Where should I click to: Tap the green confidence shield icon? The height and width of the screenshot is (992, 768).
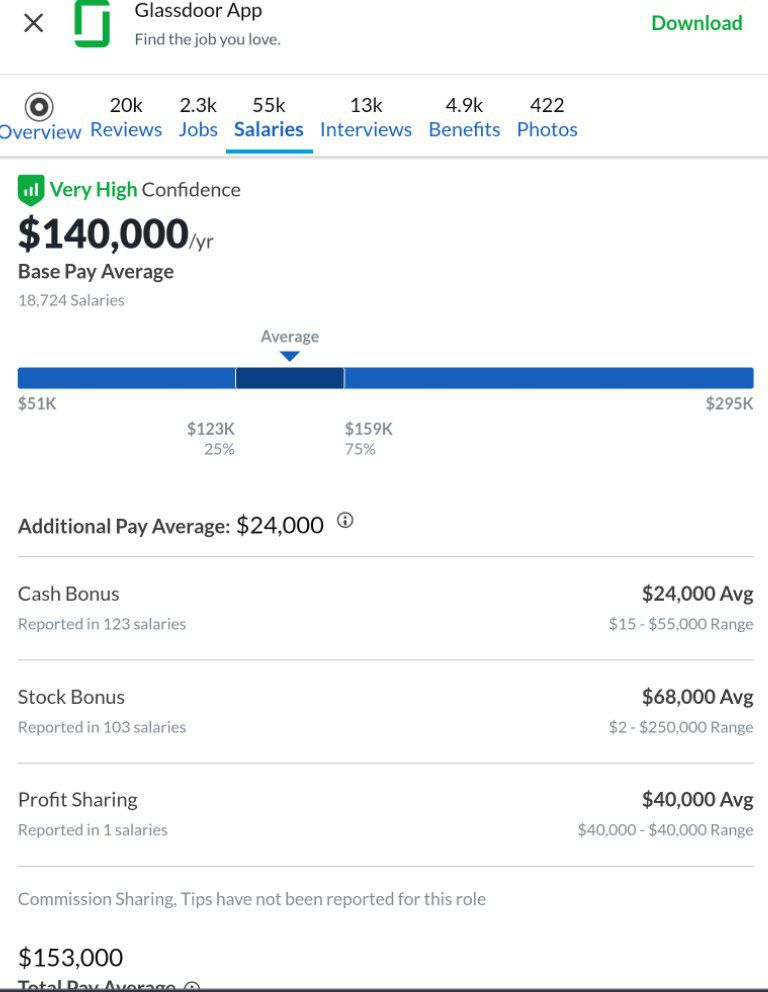click(x=31, y=190)
